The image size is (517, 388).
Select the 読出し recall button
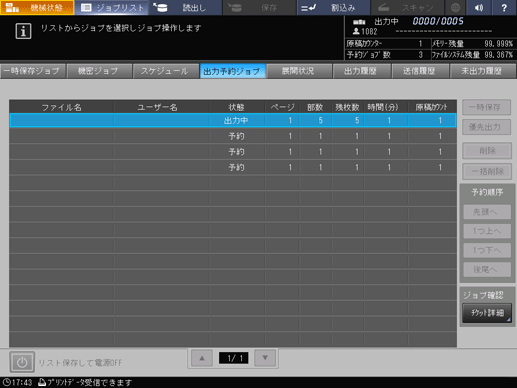coord(185,7)
